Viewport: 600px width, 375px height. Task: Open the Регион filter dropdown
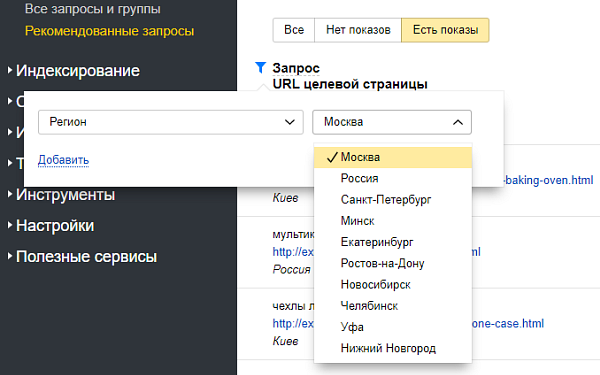[x=171, y=122]
